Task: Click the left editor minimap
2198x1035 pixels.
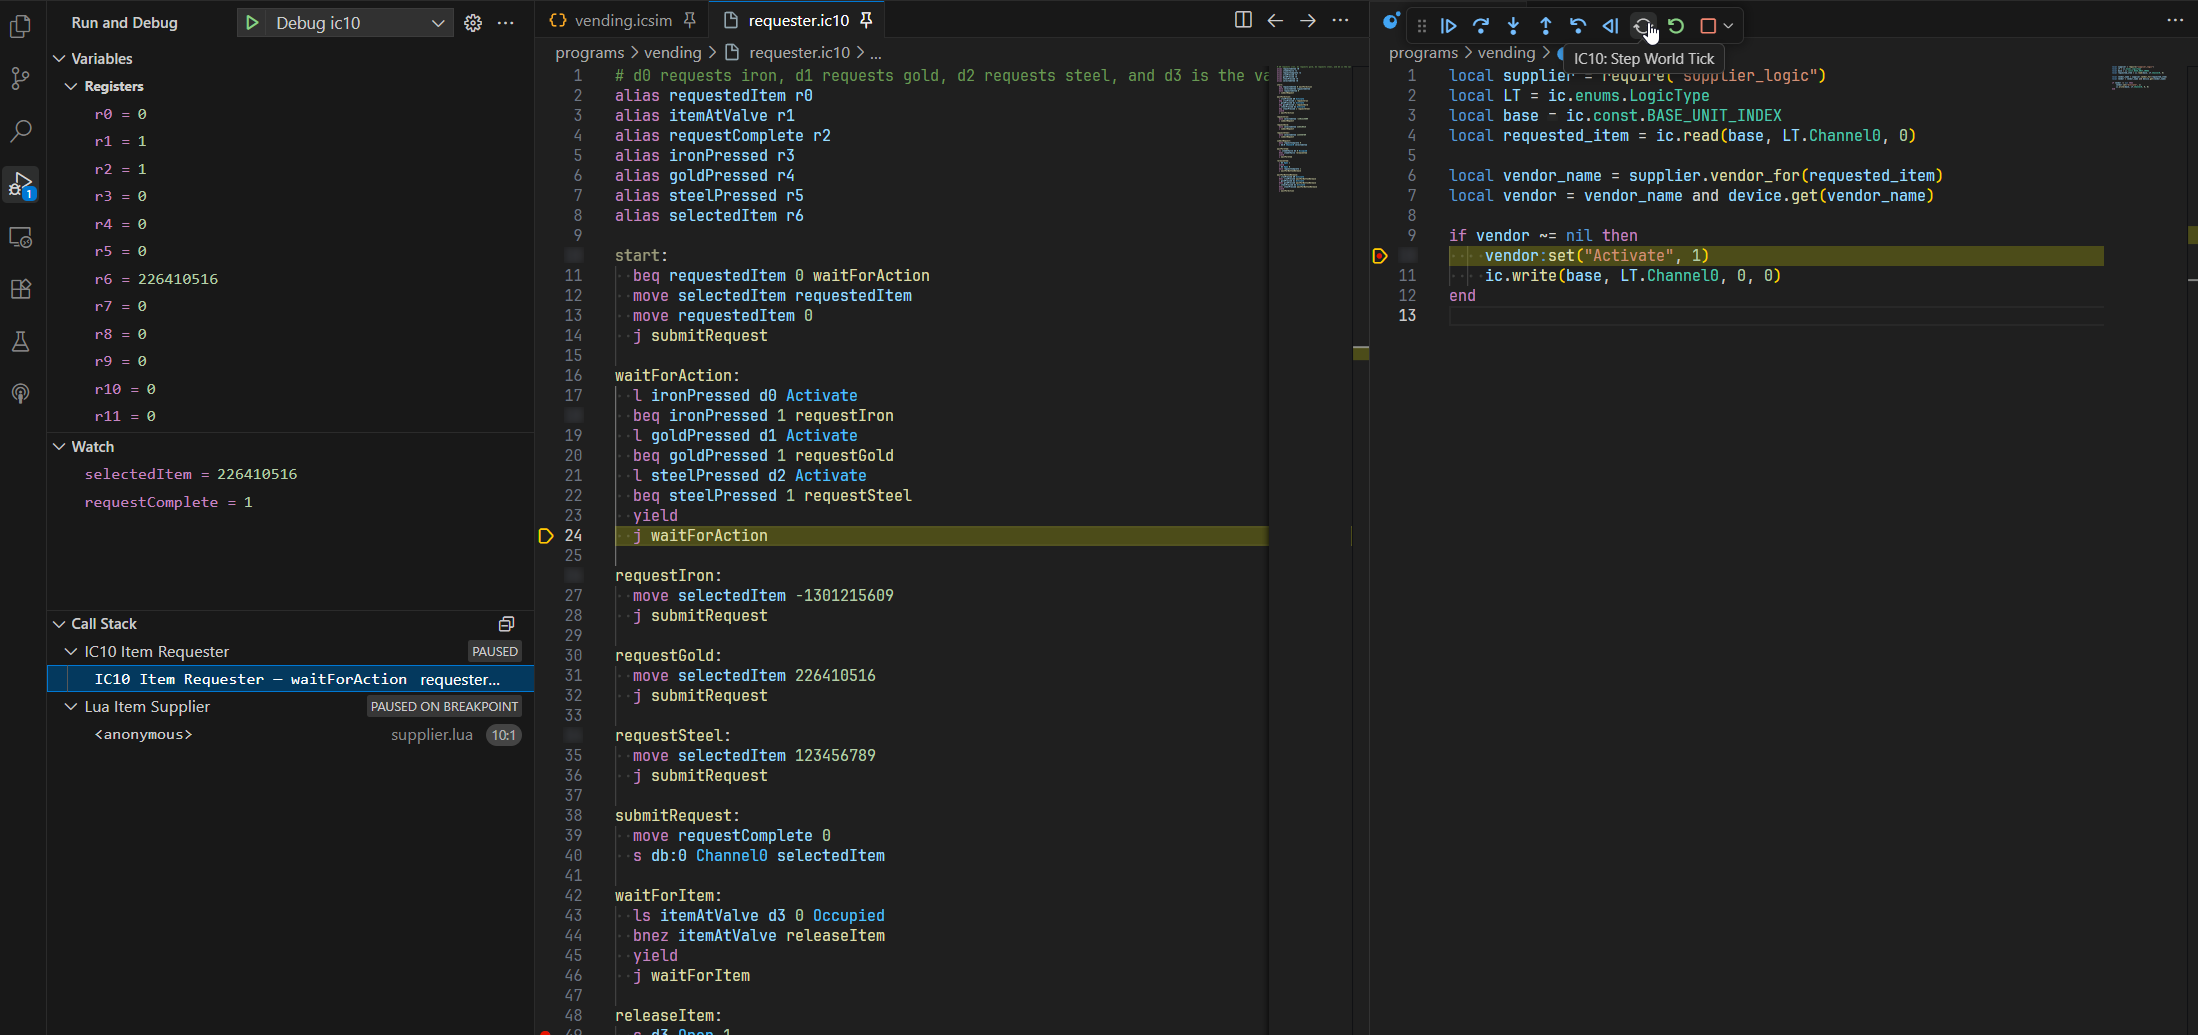Action: [1310, 130]
